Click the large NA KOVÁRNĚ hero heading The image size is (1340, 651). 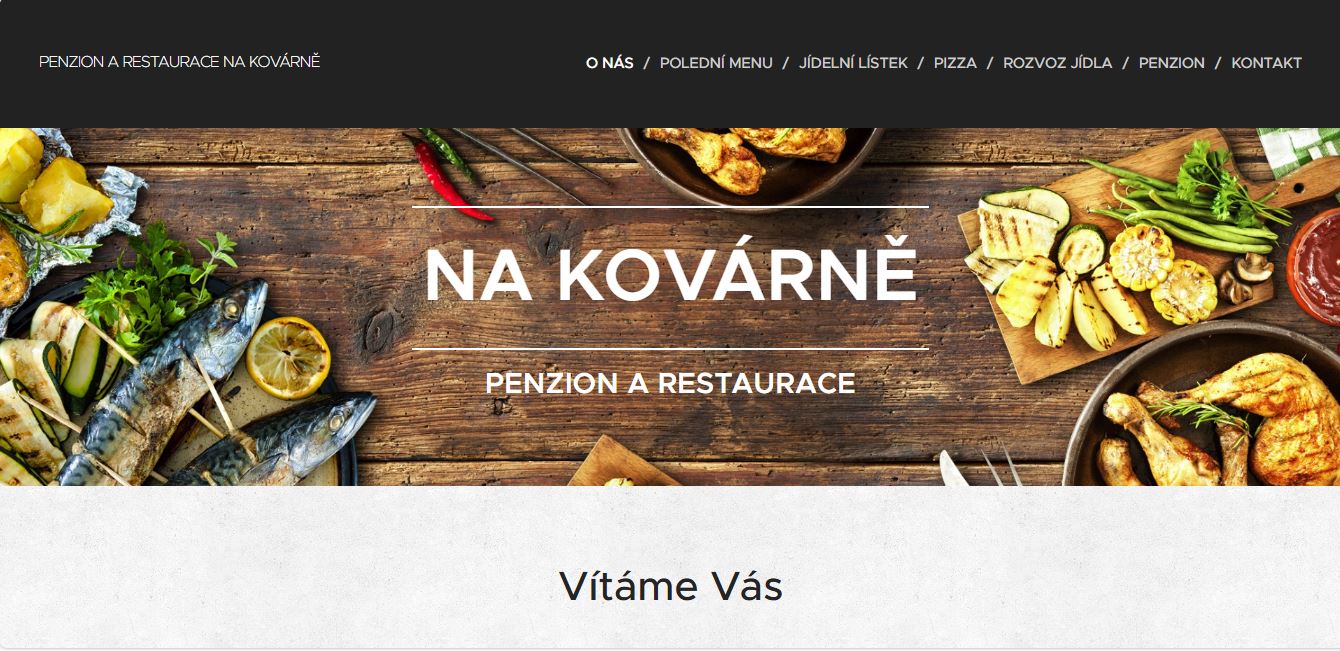(x=670, y=275)
